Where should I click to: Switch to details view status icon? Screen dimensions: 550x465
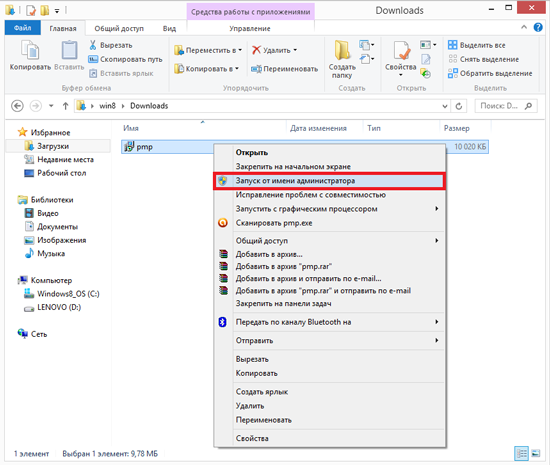coord(521,453)
